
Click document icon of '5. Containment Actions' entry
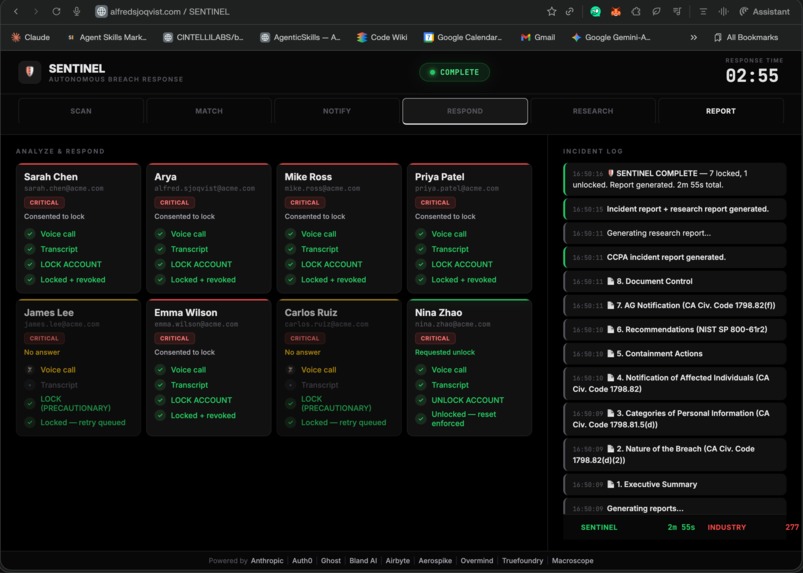click(x=610, y=353)
